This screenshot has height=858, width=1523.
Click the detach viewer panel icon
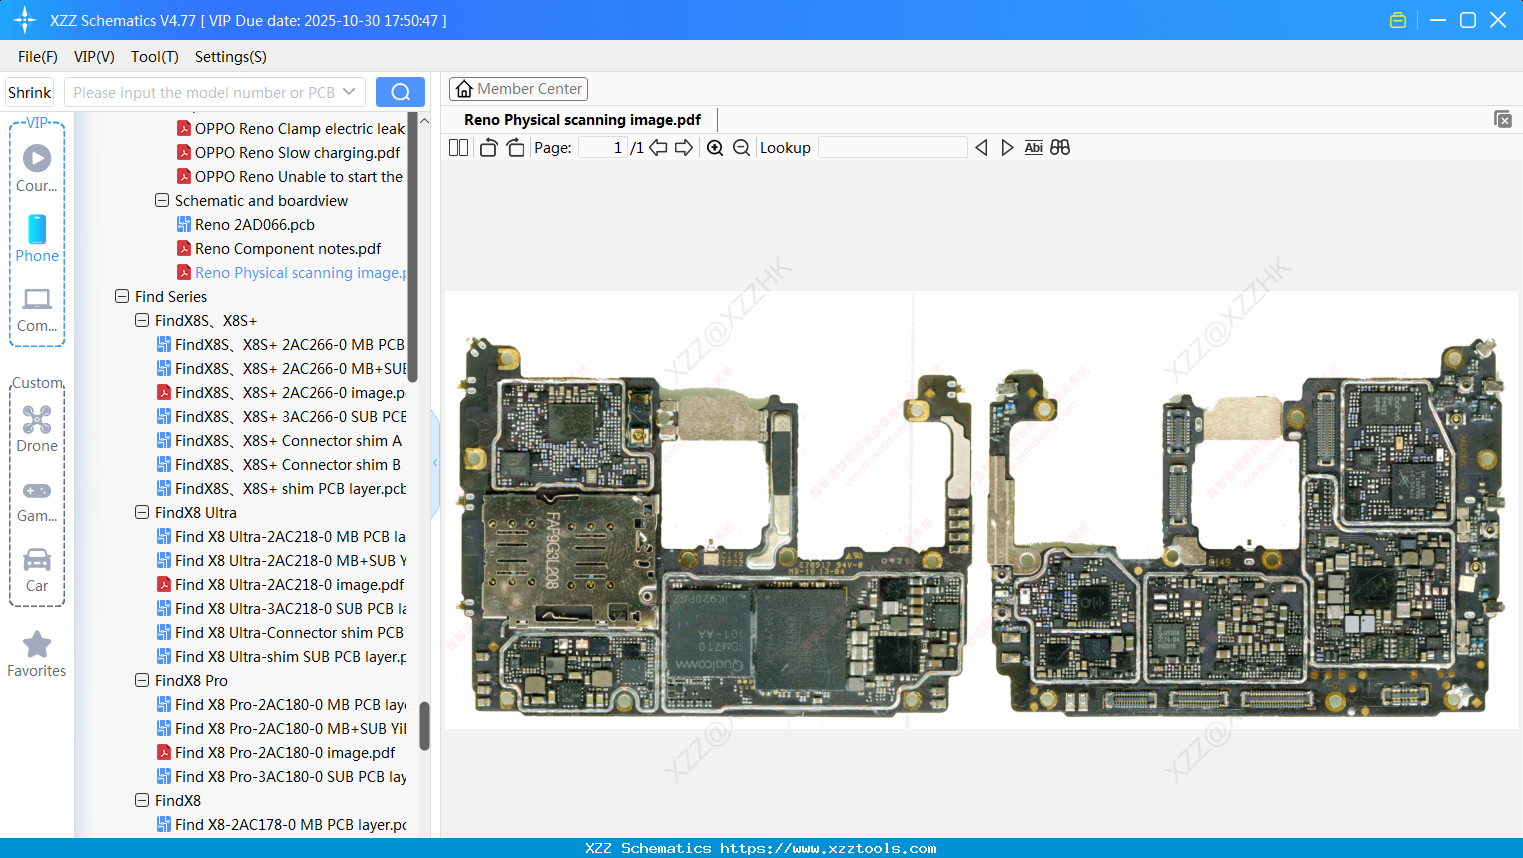1502,119
